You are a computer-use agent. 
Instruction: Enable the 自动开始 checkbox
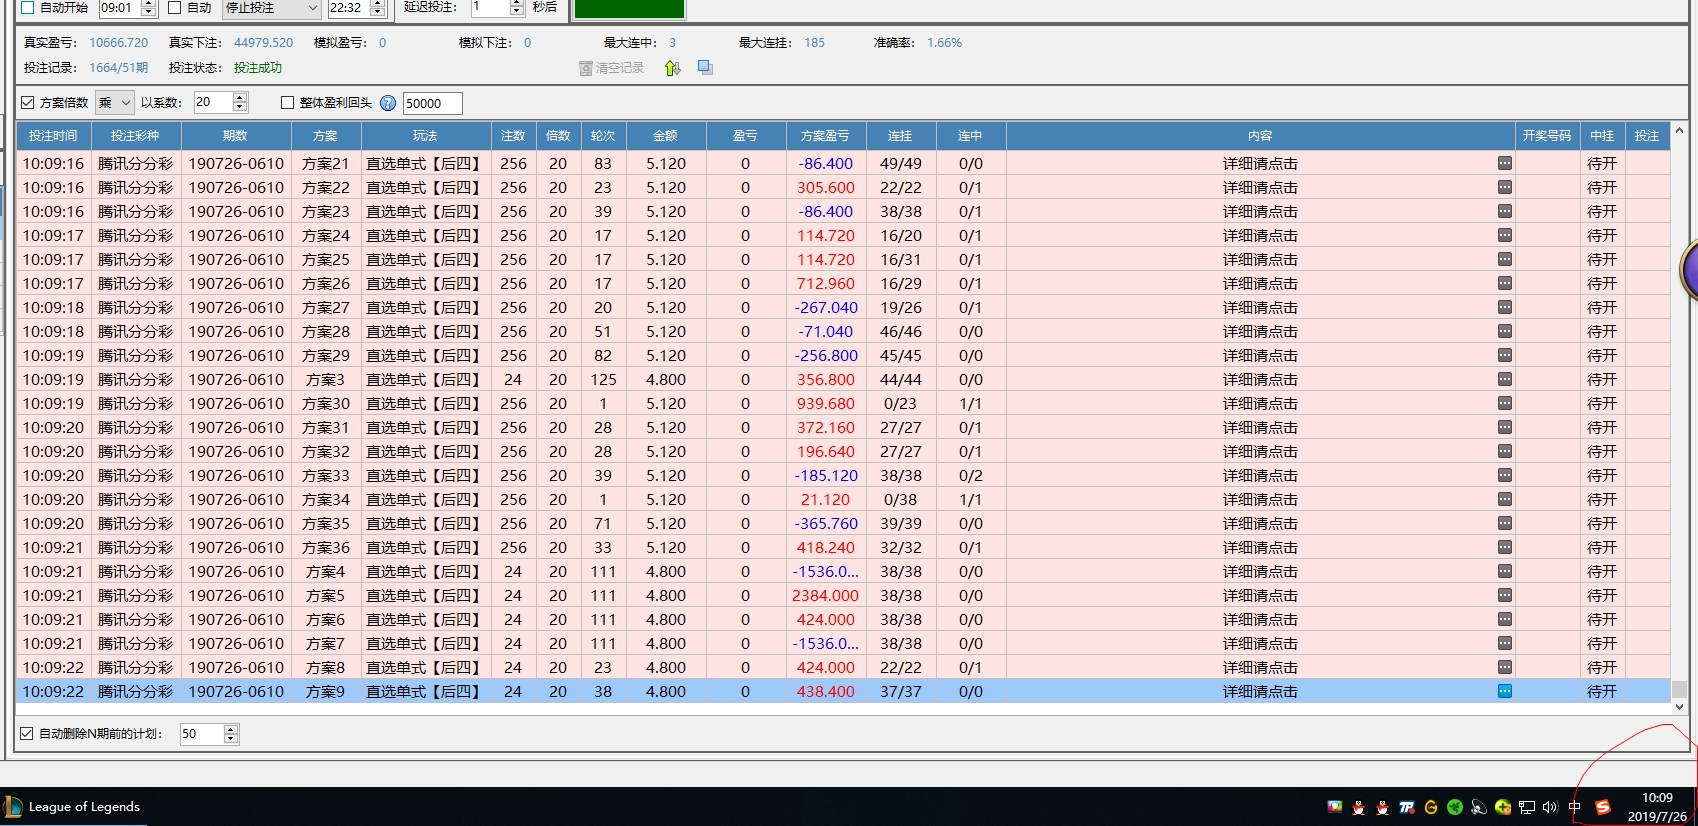pos(28,8)
